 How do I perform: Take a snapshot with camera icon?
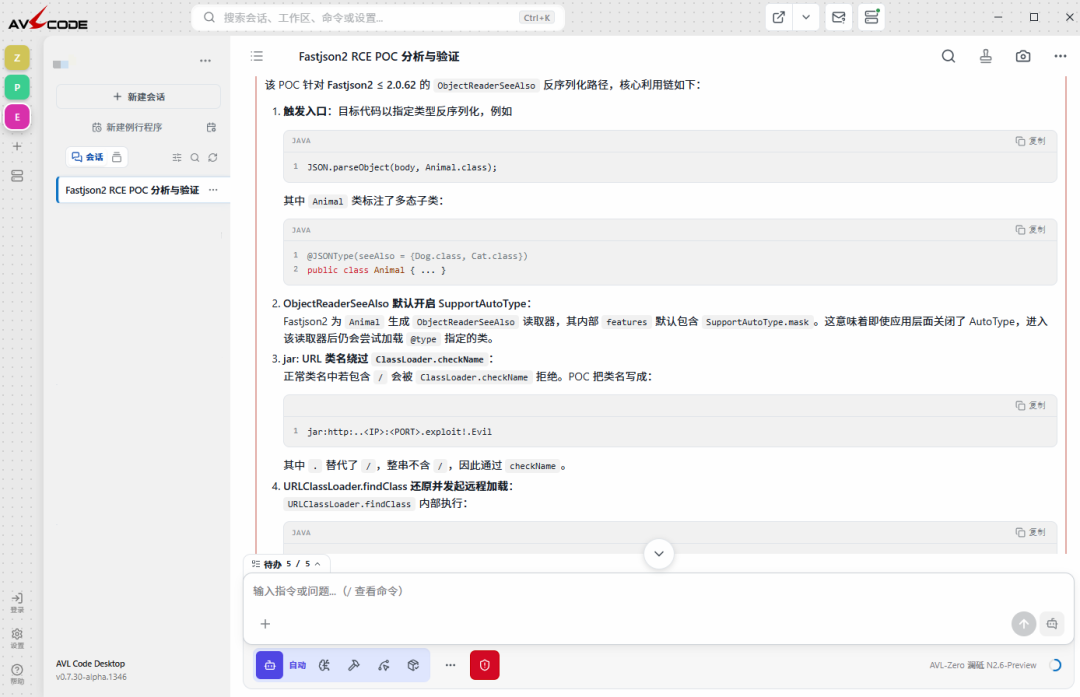click(x=1023, y=56)
